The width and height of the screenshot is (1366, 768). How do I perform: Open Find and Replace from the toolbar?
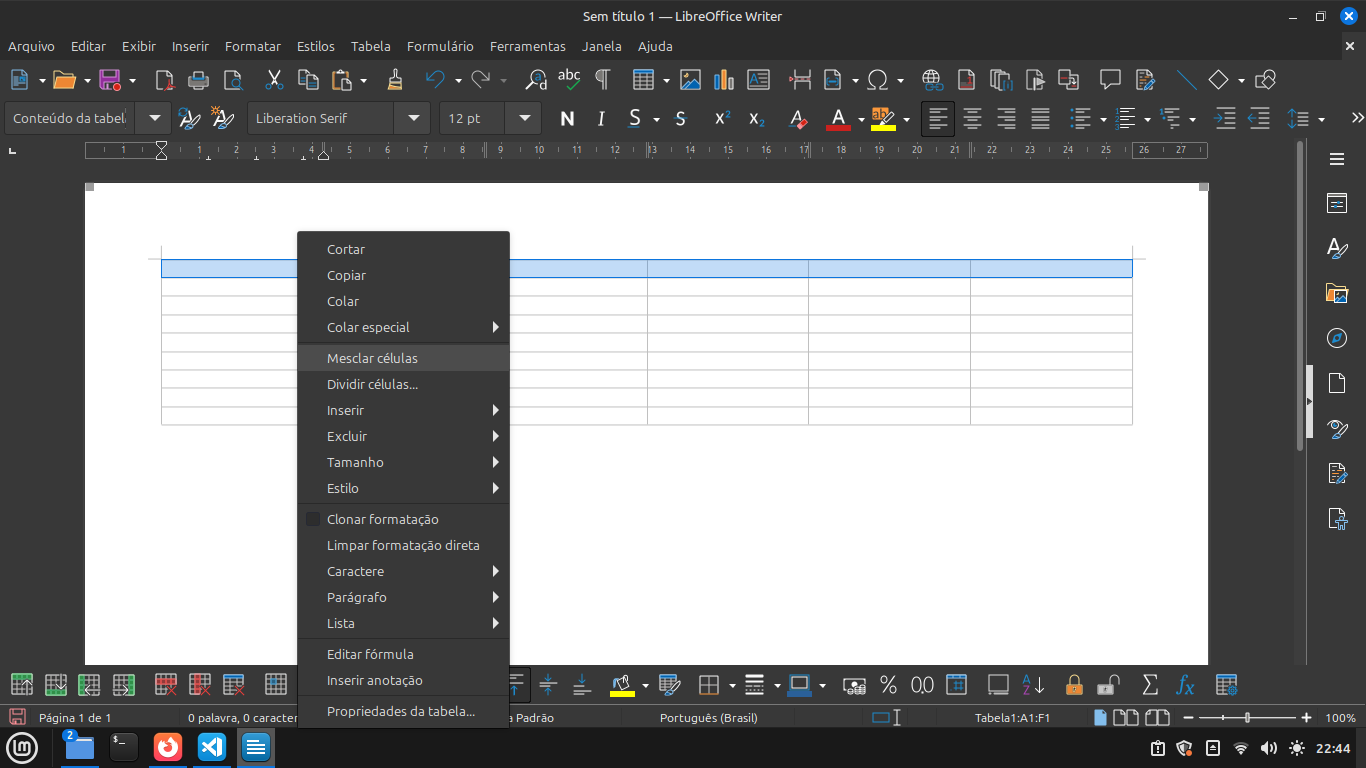[x=536, y=80]
